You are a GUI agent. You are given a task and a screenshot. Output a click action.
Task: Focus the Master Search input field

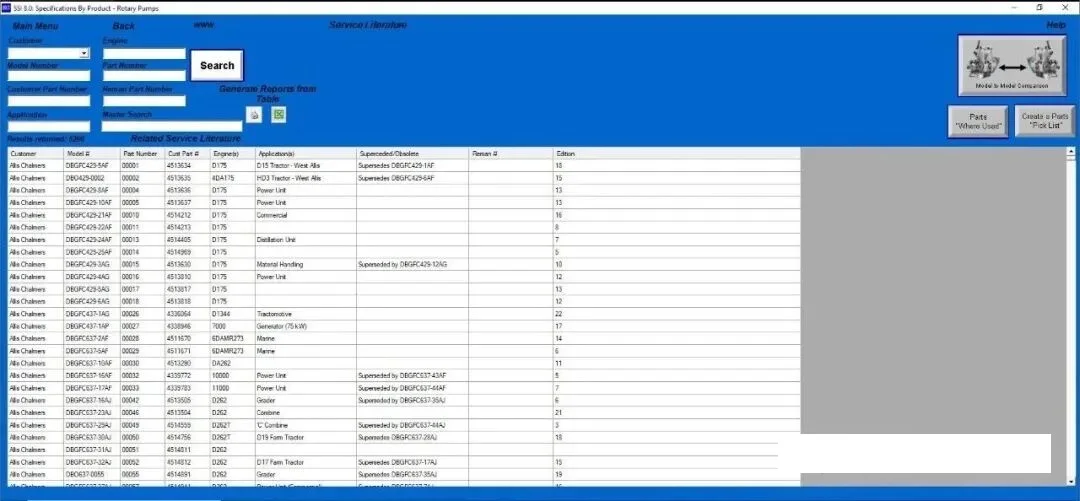(172, 126)
